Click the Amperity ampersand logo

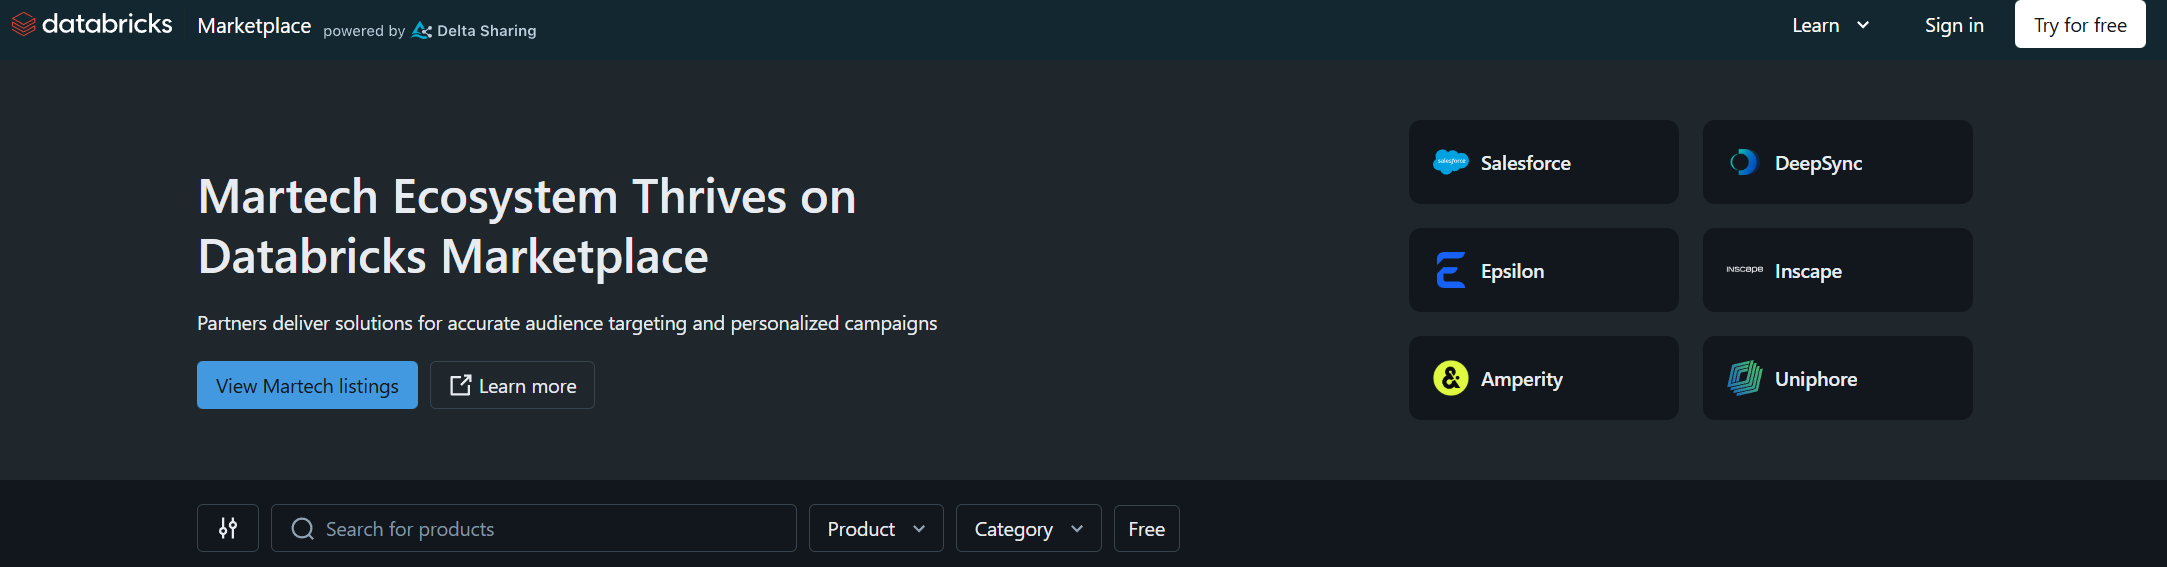point(1450,378)
